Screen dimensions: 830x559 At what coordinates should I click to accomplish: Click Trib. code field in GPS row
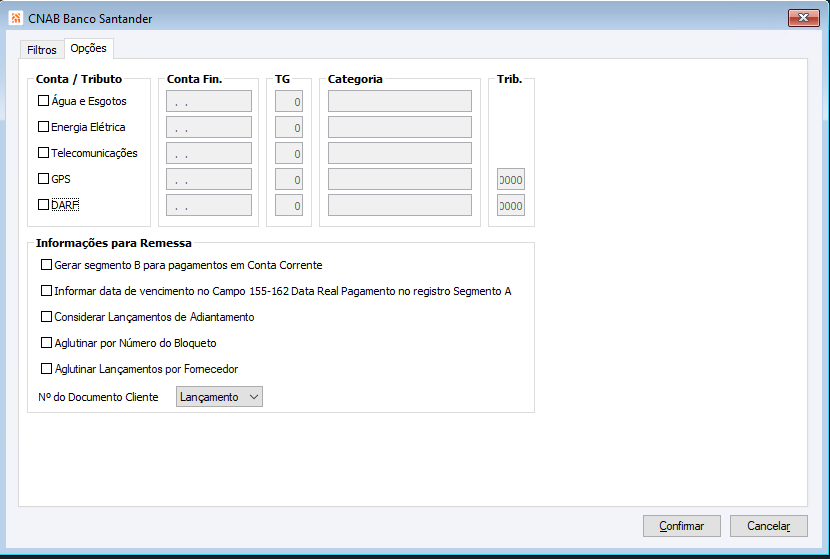[x=511, y=179]
